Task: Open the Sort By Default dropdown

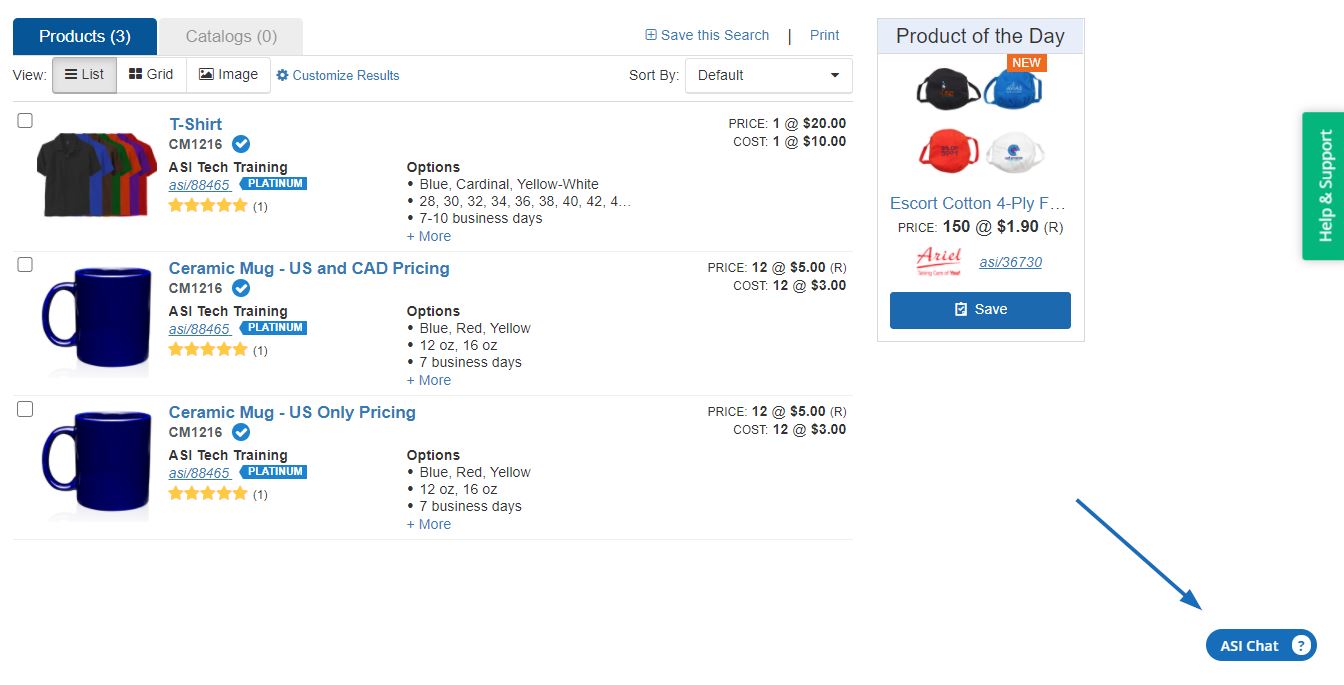Action: 768,75
